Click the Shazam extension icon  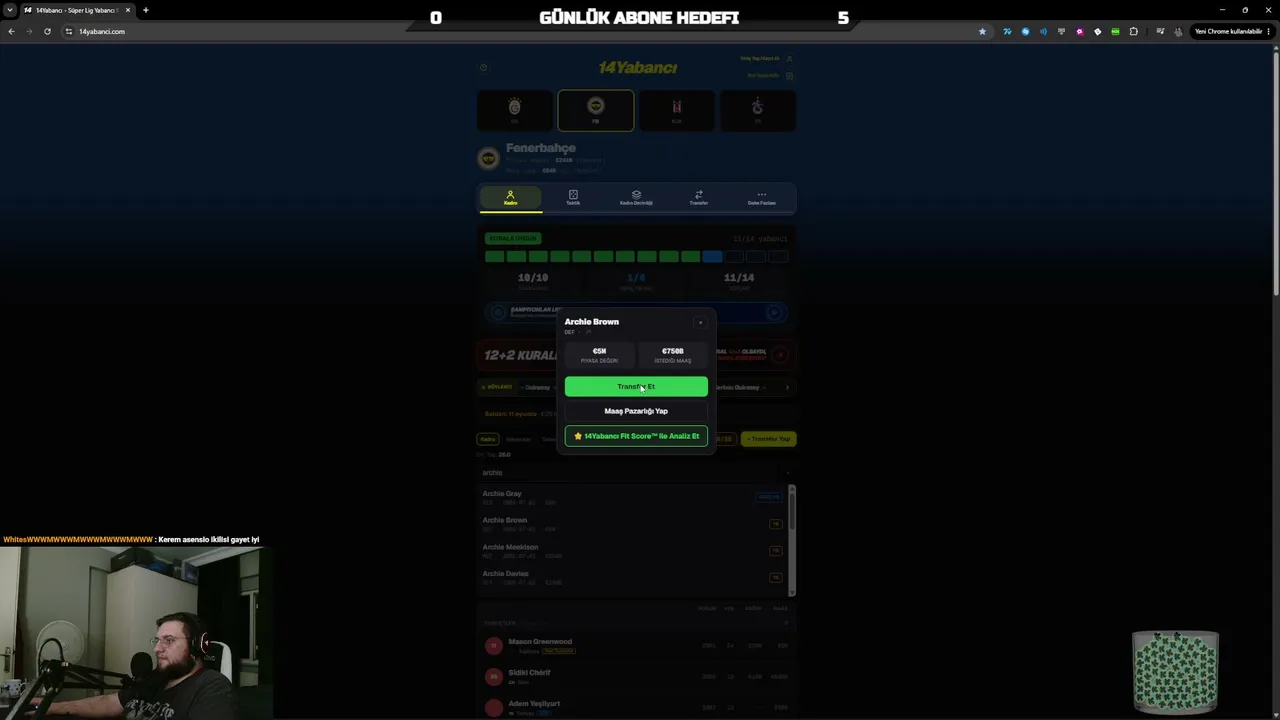click(x=1025, y=31)
